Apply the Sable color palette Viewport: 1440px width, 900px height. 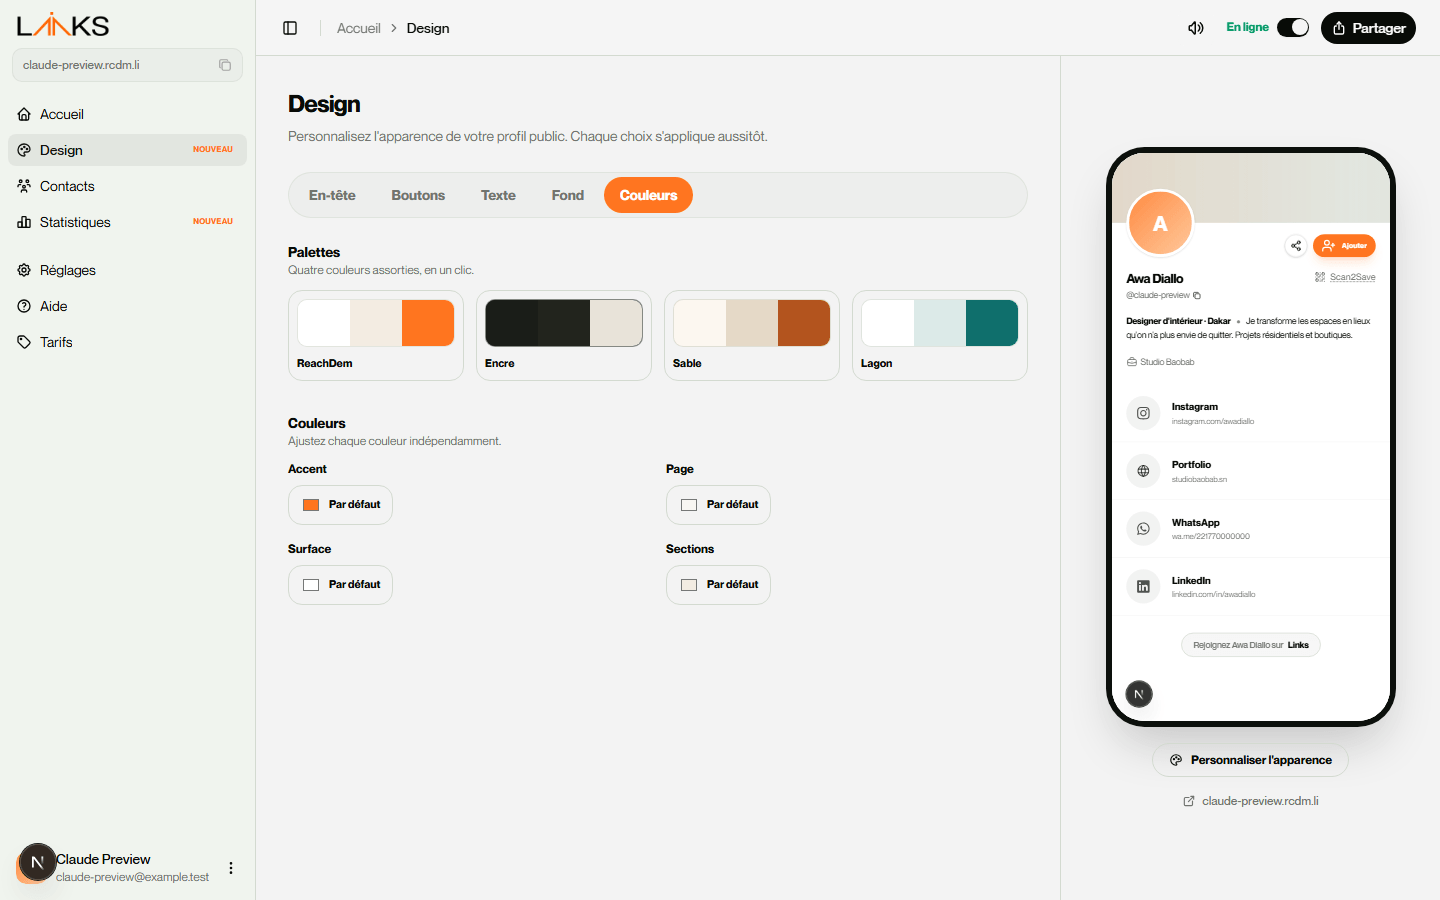(x=752, y=335)
